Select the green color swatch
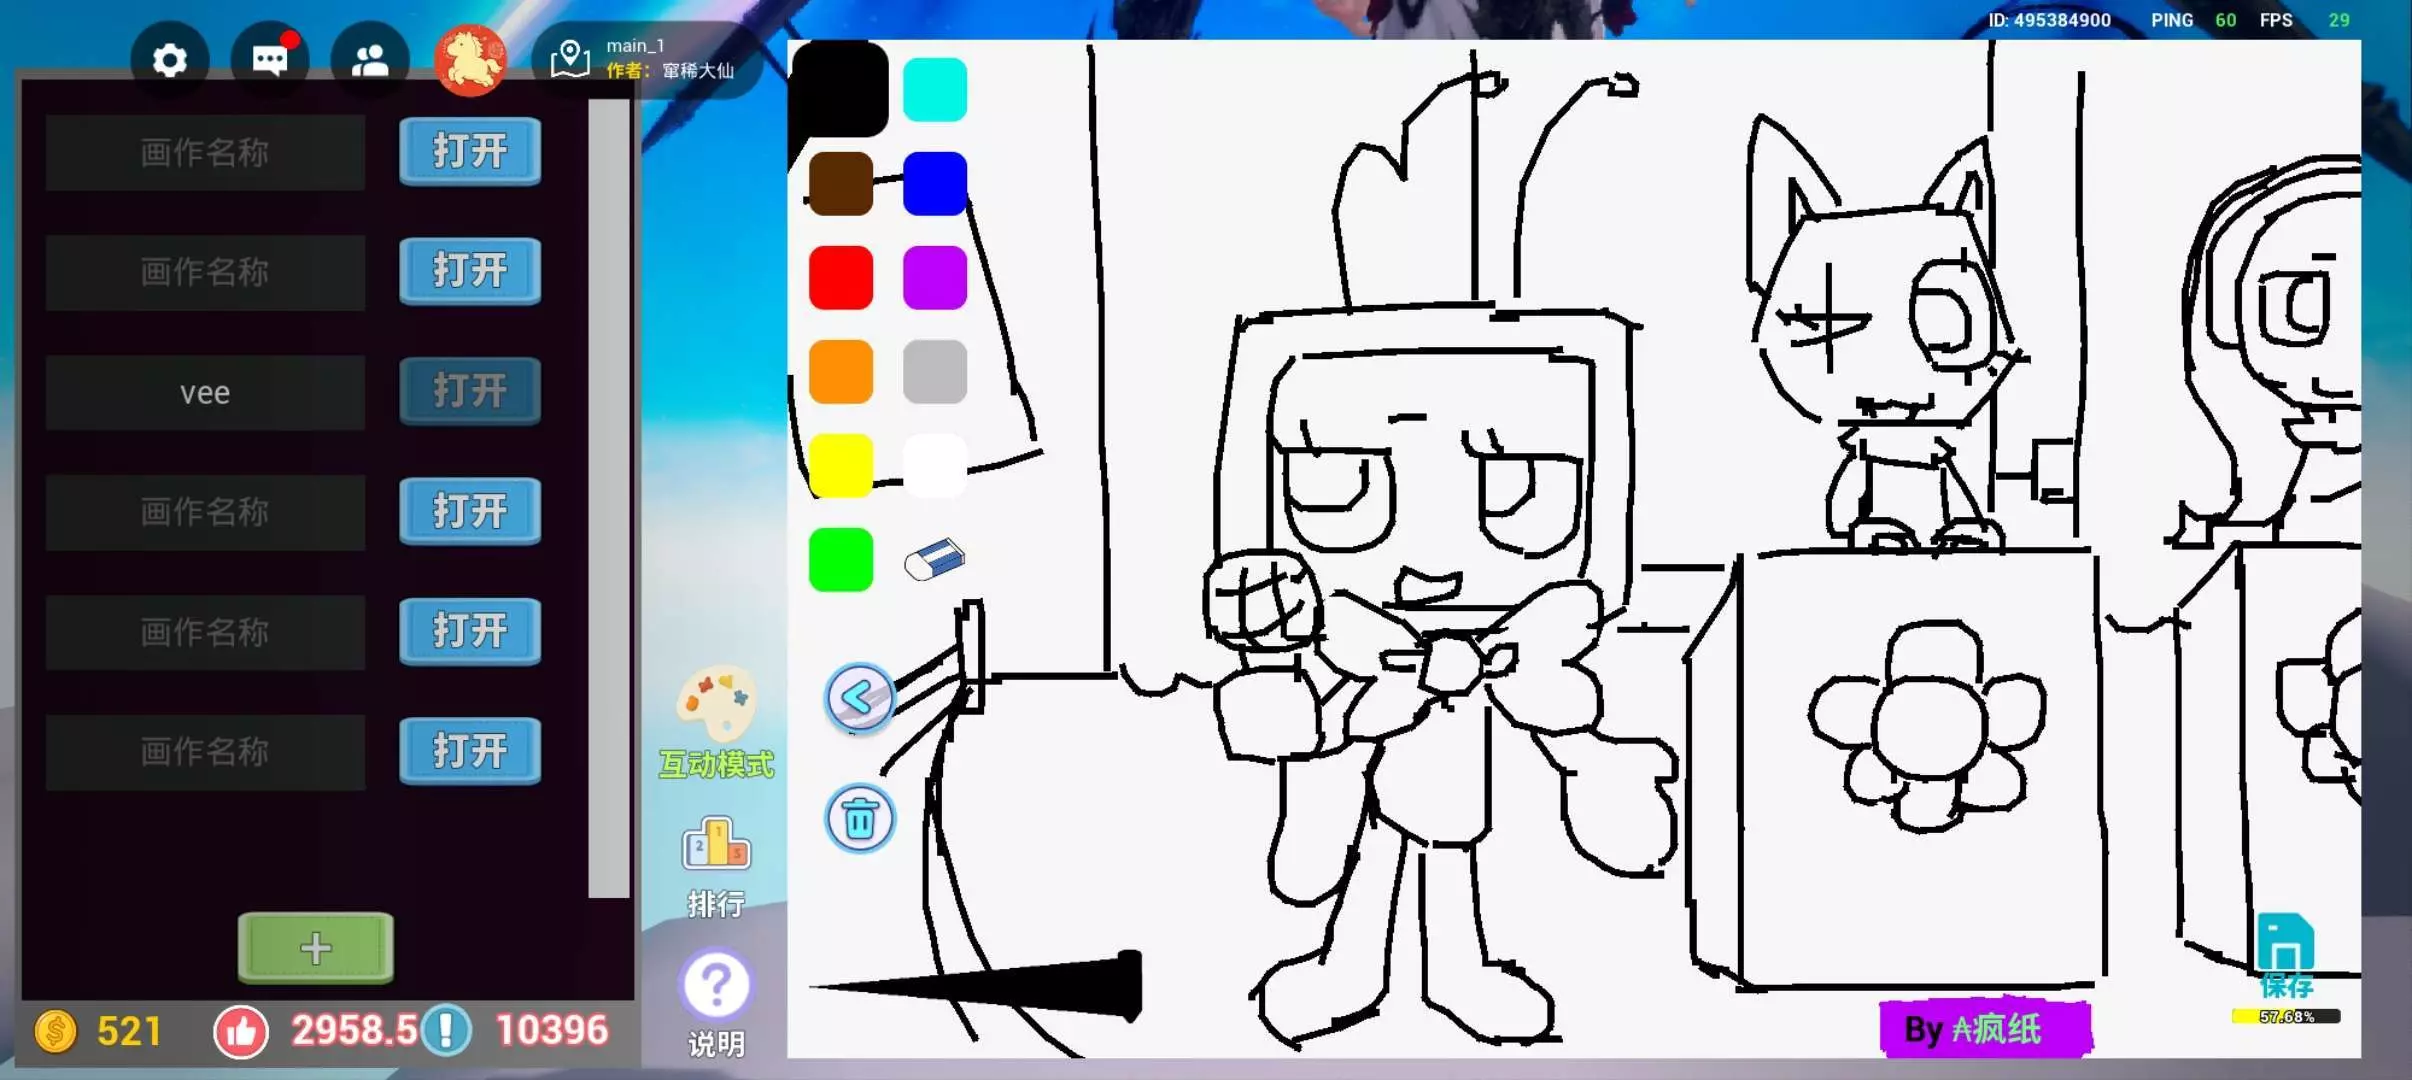2412x1080 pixels. [x=840, y=560]
